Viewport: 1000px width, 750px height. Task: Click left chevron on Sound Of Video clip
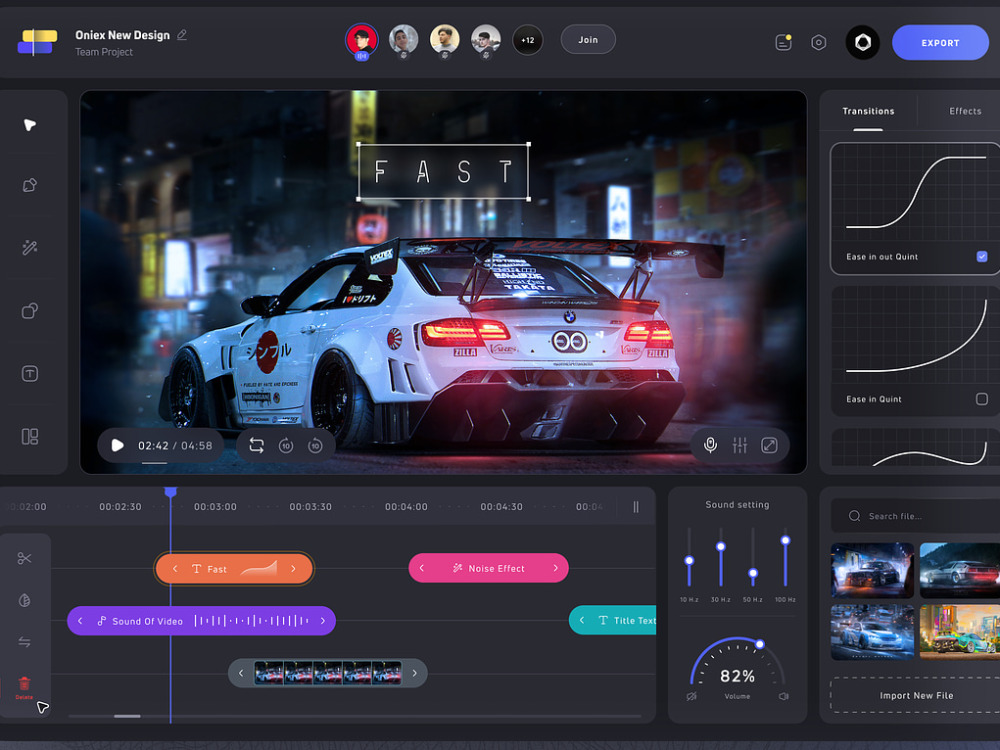coord(80,621)
